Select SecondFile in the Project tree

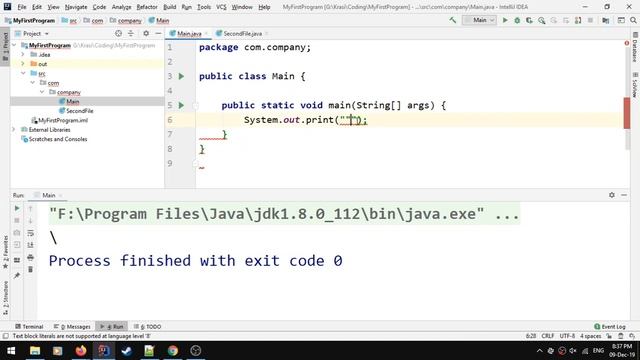pos(80,111)
